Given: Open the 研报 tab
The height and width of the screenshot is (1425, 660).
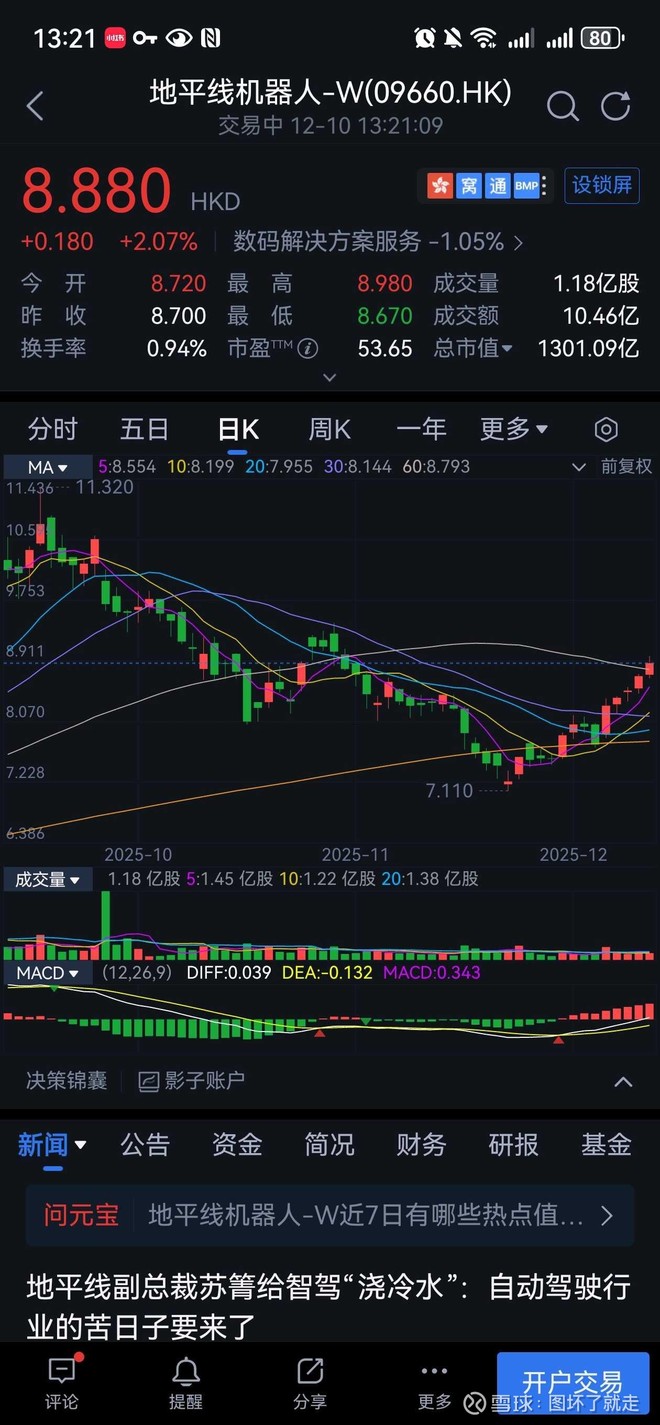Looking at the screenshot, I should (514, 1144).
